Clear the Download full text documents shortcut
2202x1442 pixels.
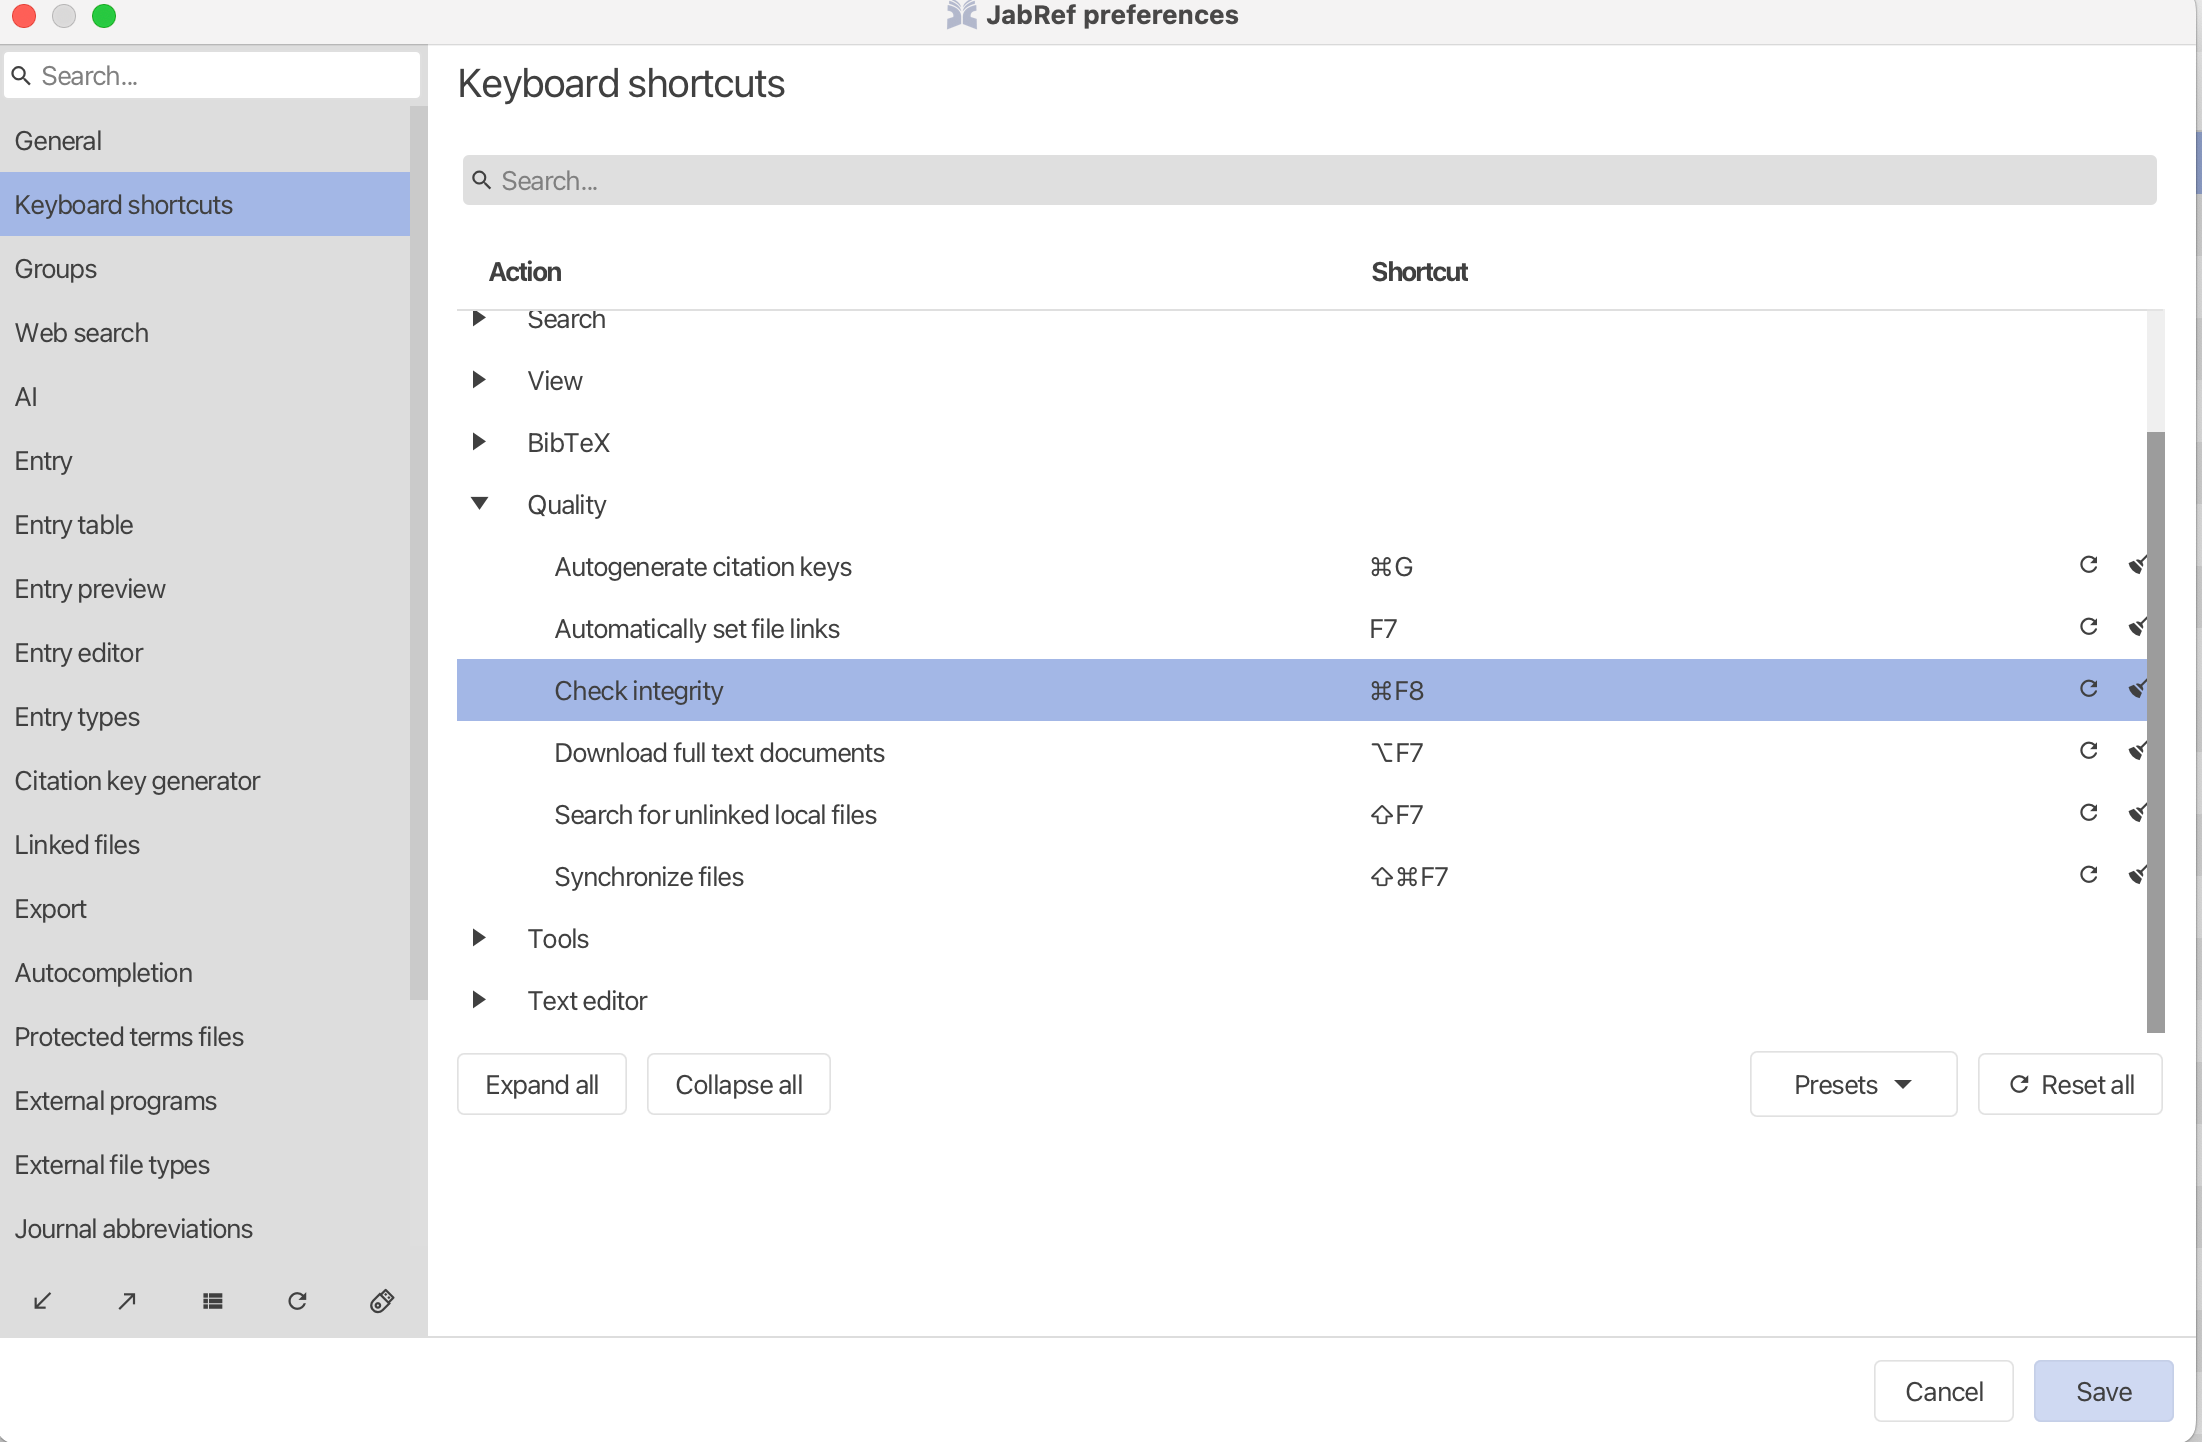tap(2137, 751)
